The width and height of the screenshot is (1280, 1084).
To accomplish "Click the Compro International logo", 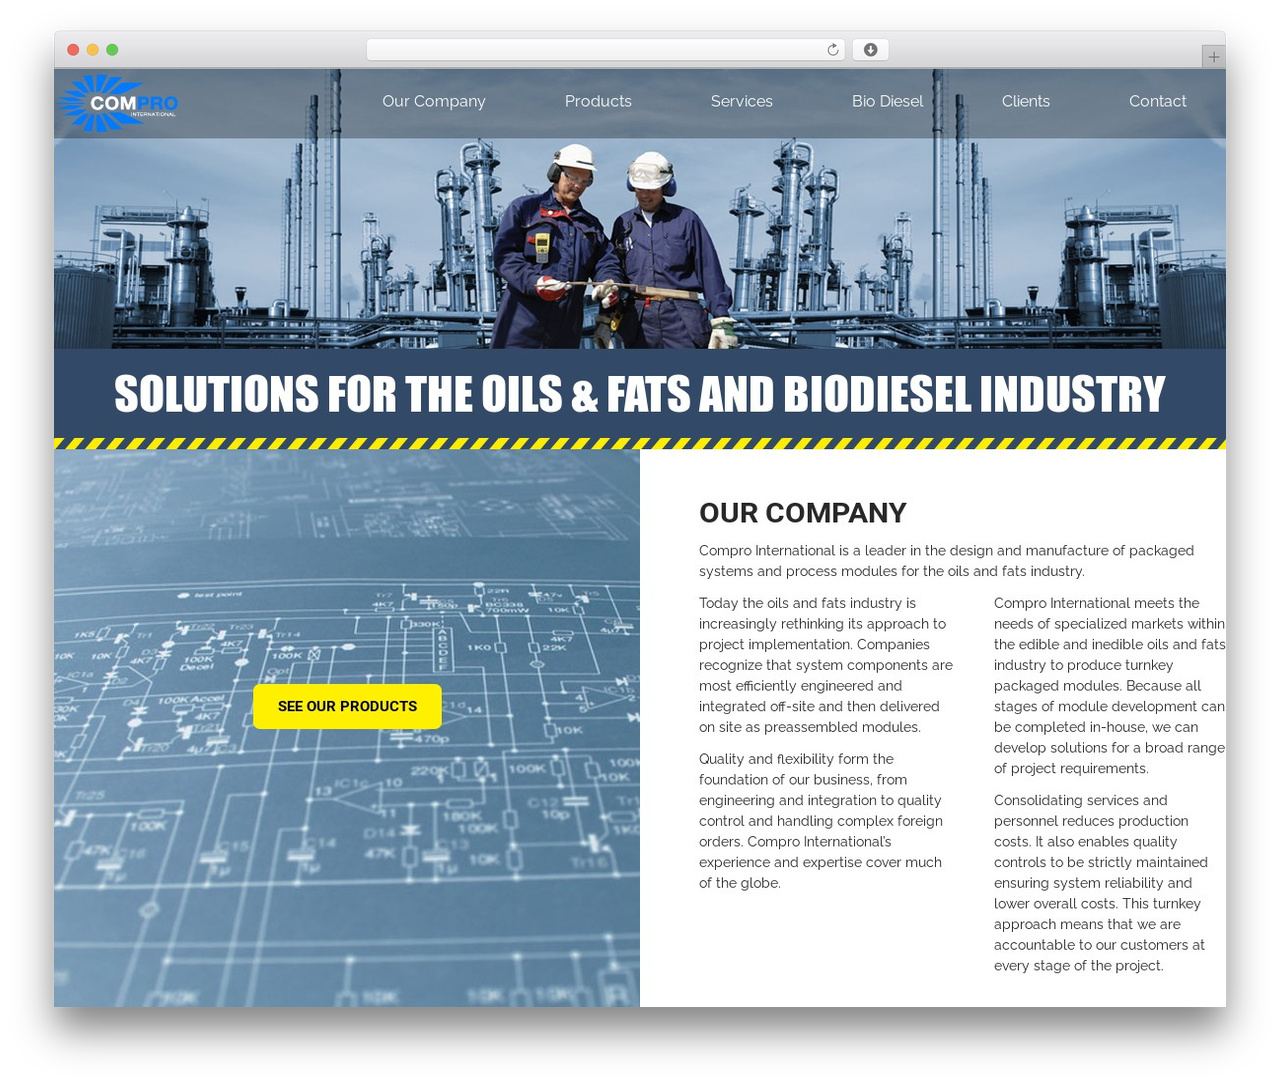I will pyautogui.click(x=118, y=103).
